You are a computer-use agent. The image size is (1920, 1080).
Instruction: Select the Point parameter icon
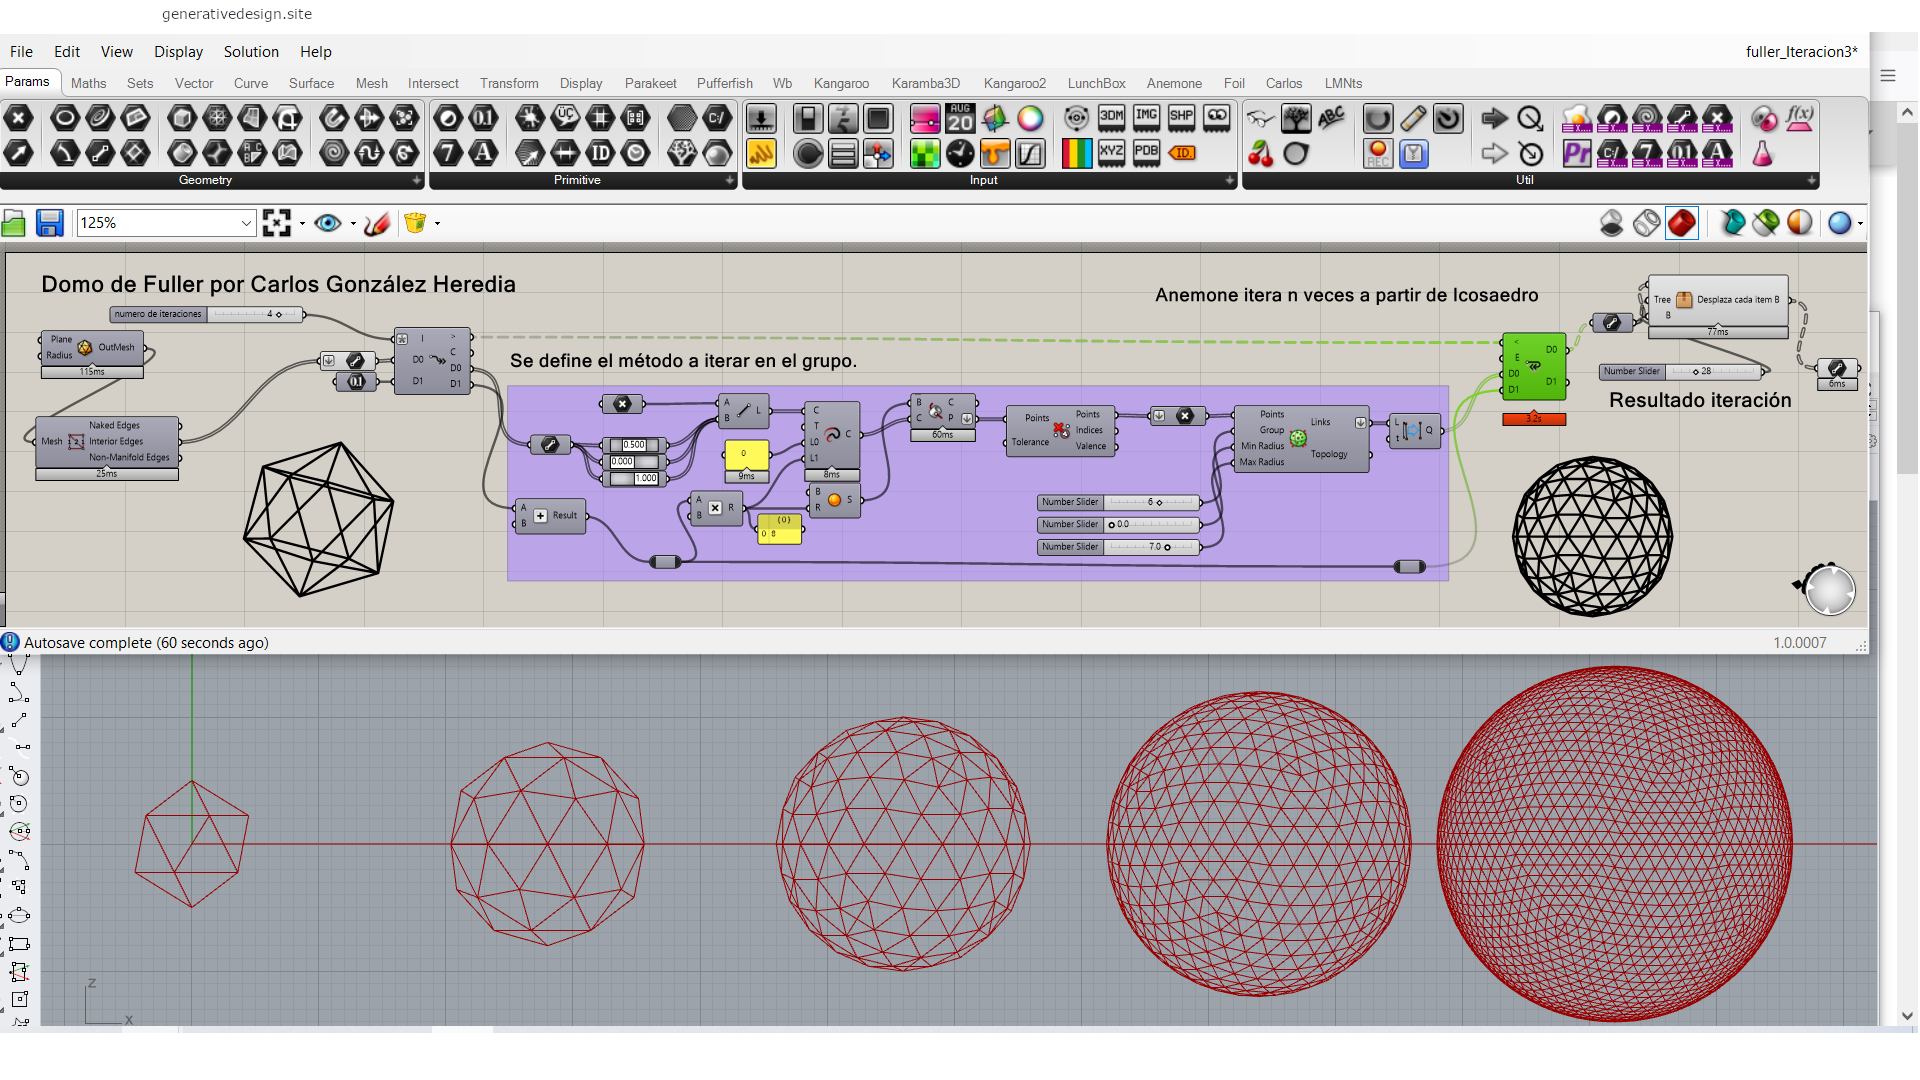point(19,119)
